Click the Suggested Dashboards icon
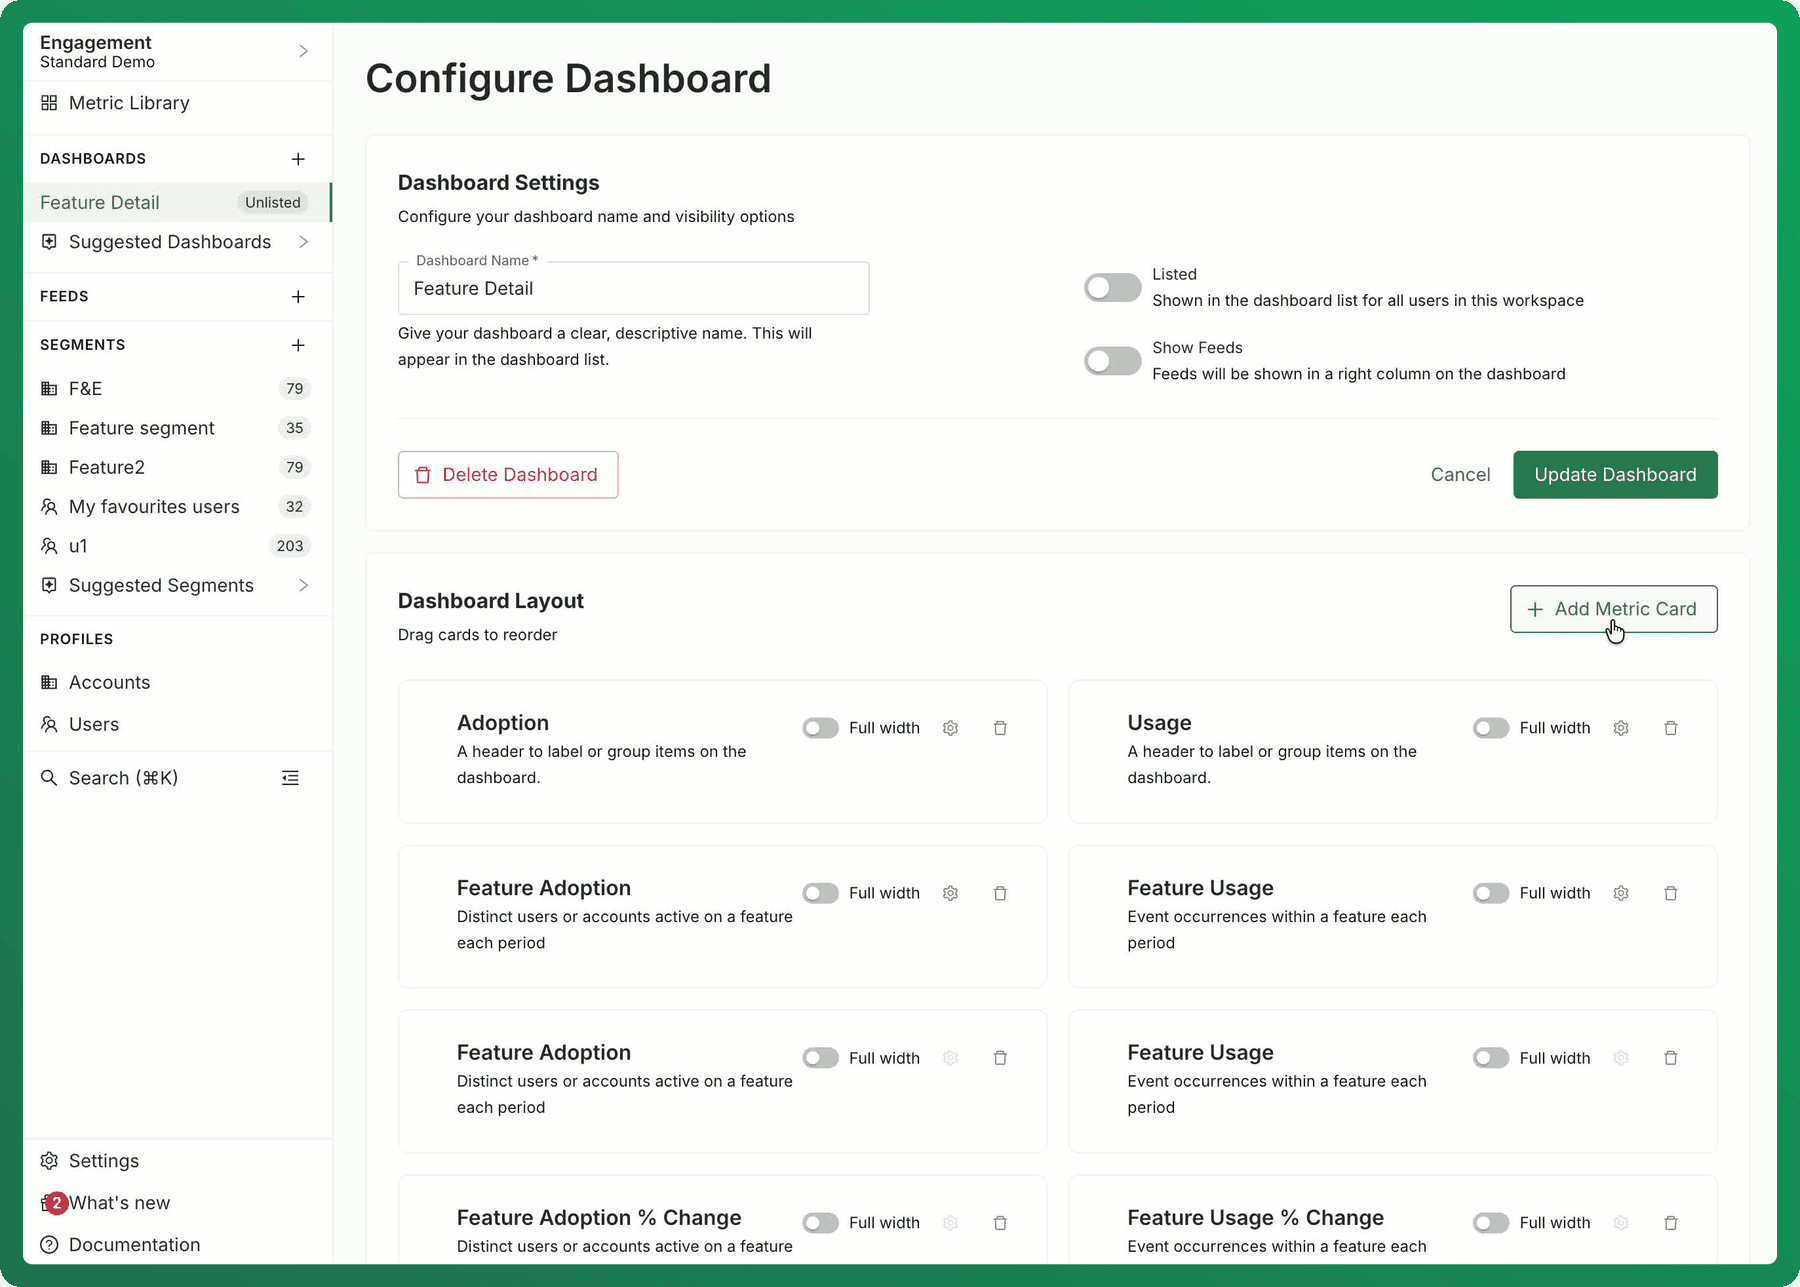The image size is (1800, 1287). point(49,242)
